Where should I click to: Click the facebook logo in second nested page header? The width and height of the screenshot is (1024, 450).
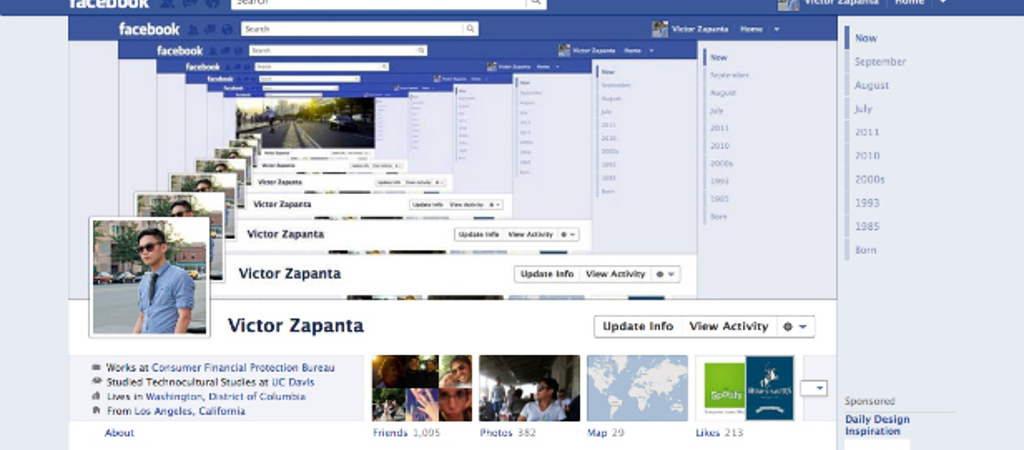pyautogui.click(x=180, y=50)
